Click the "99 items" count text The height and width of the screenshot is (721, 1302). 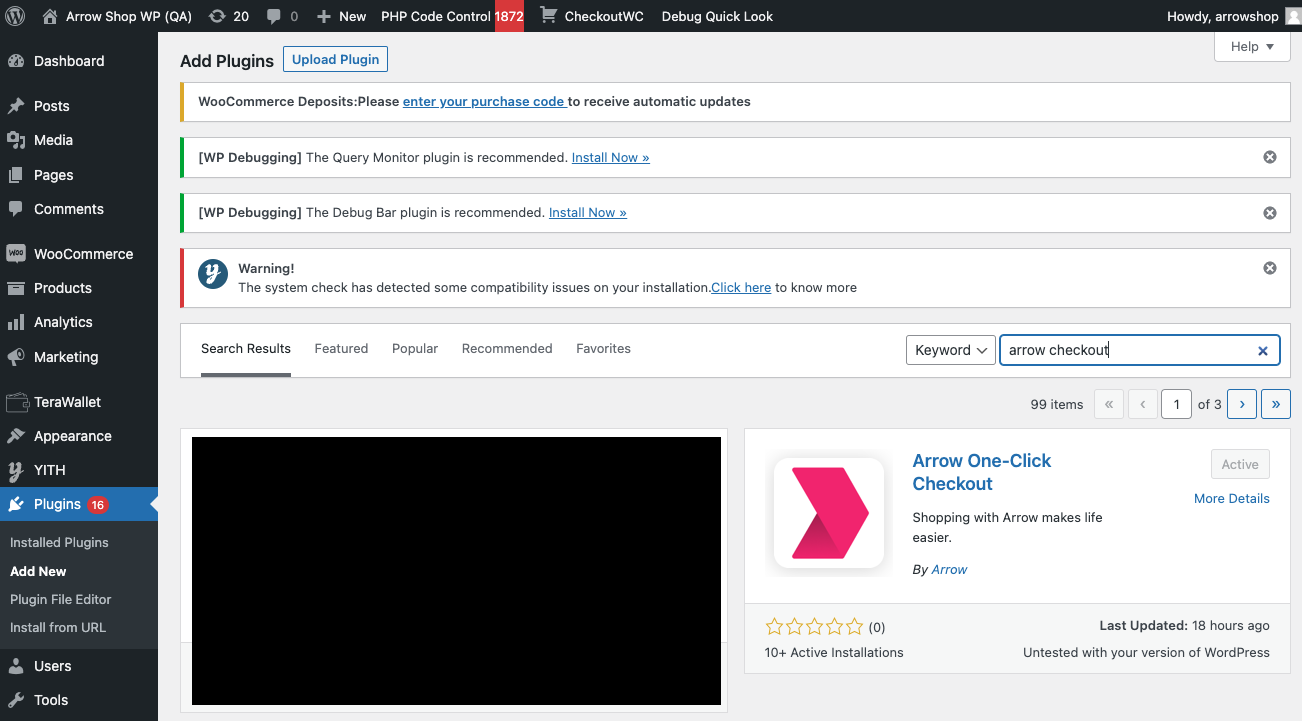coord(1057,405)
